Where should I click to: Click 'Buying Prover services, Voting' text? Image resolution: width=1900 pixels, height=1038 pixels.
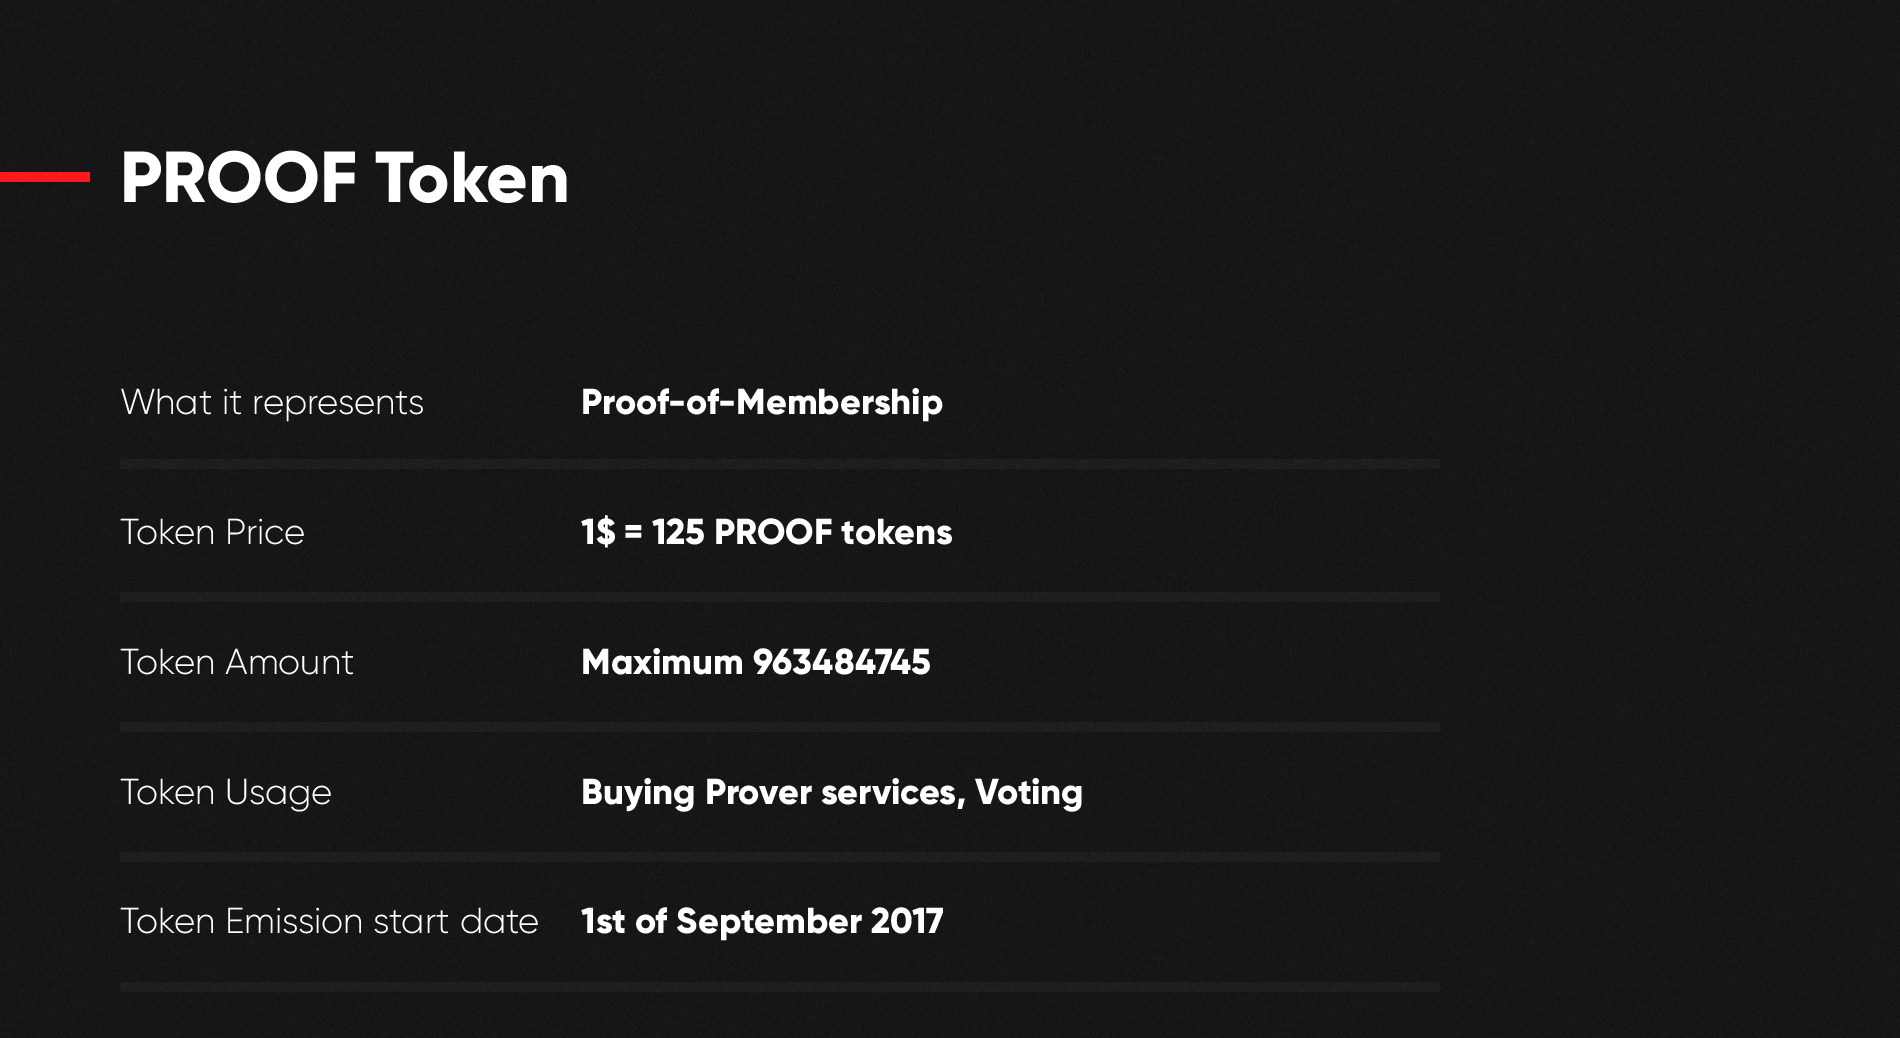832,792
